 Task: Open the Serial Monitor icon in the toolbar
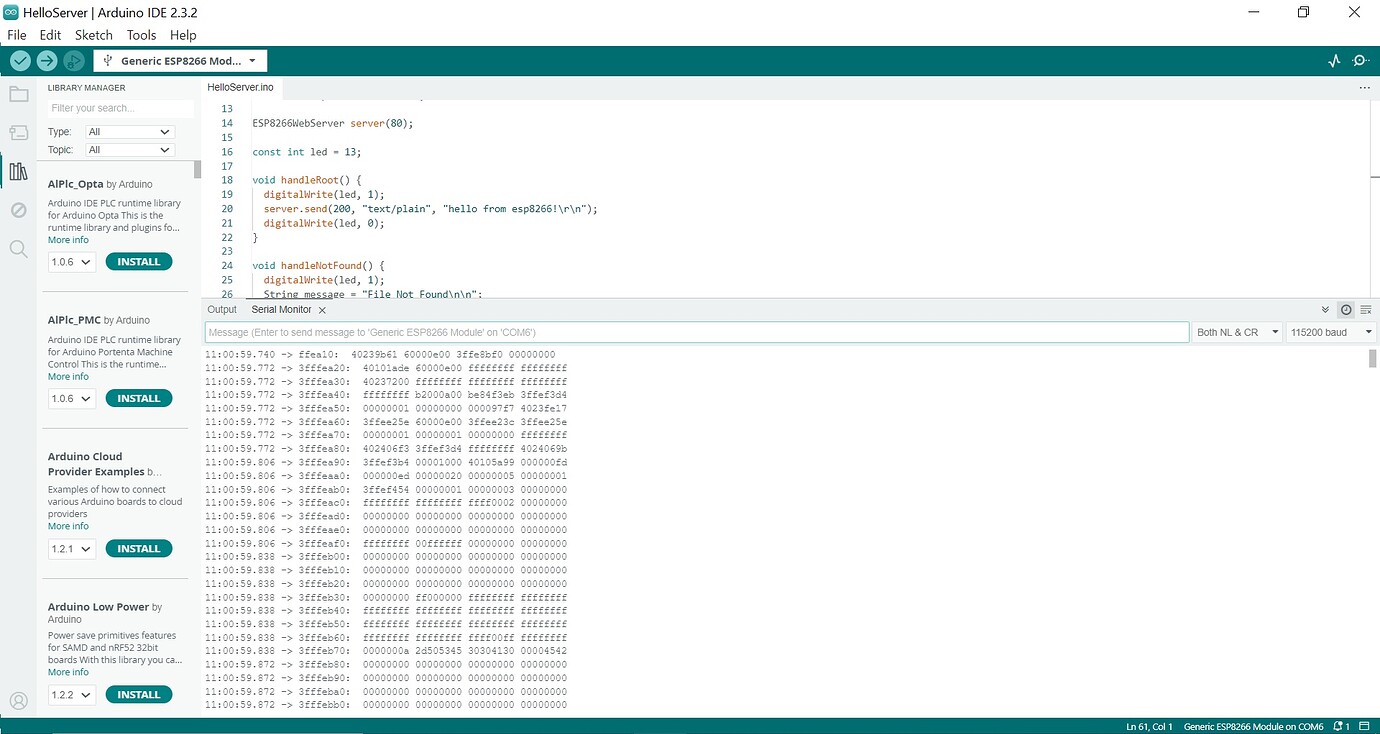(1360, 60)
